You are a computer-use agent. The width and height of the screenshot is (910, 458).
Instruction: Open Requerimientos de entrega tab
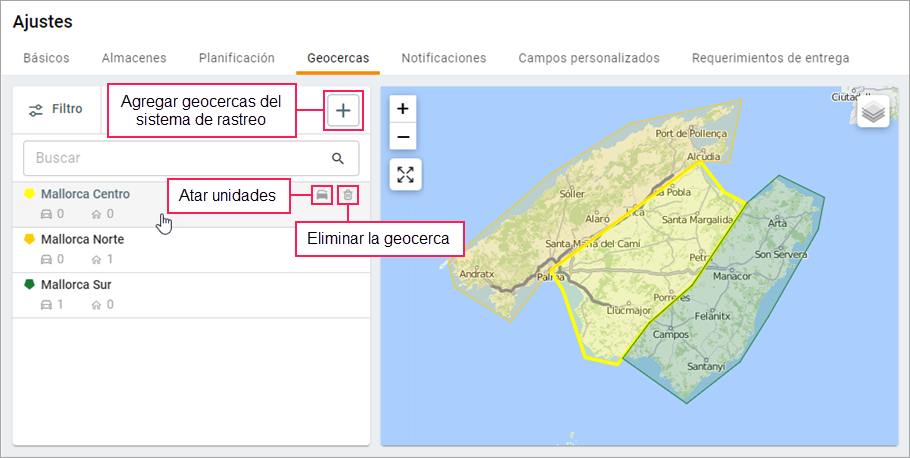pos(770,58)
